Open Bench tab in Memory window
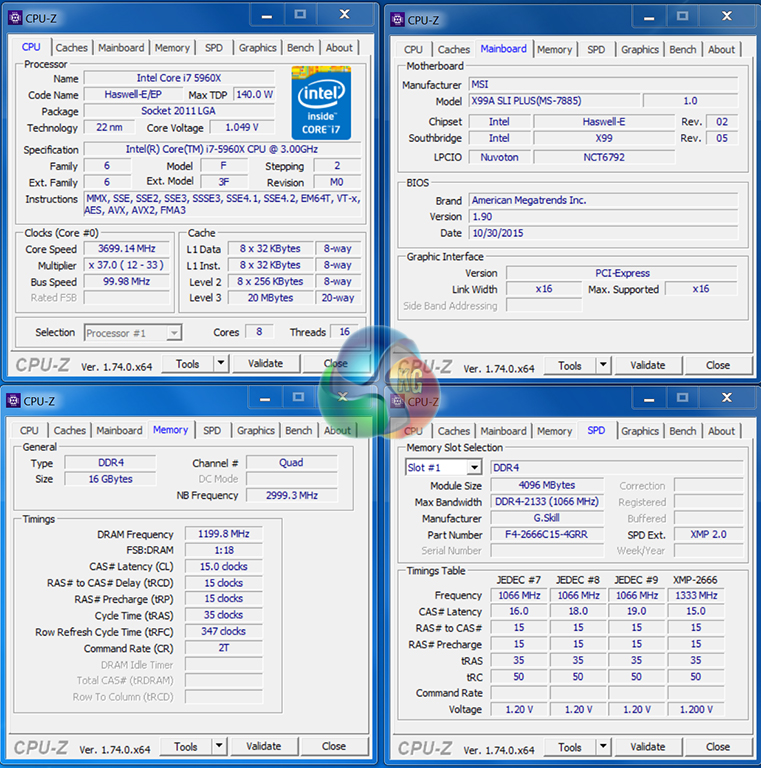This screenshot has width=761, height=768. tap(298, 431)
